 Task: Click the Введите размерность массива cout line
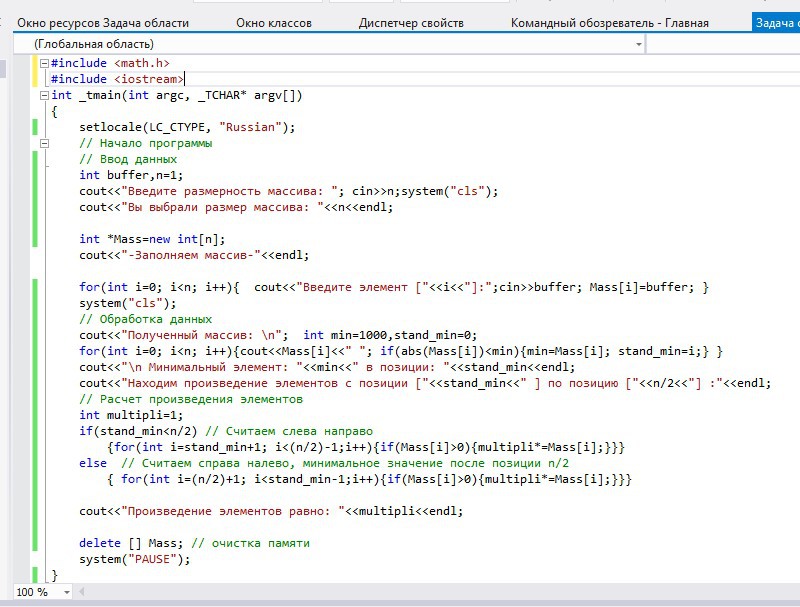[x=288, y=191]
